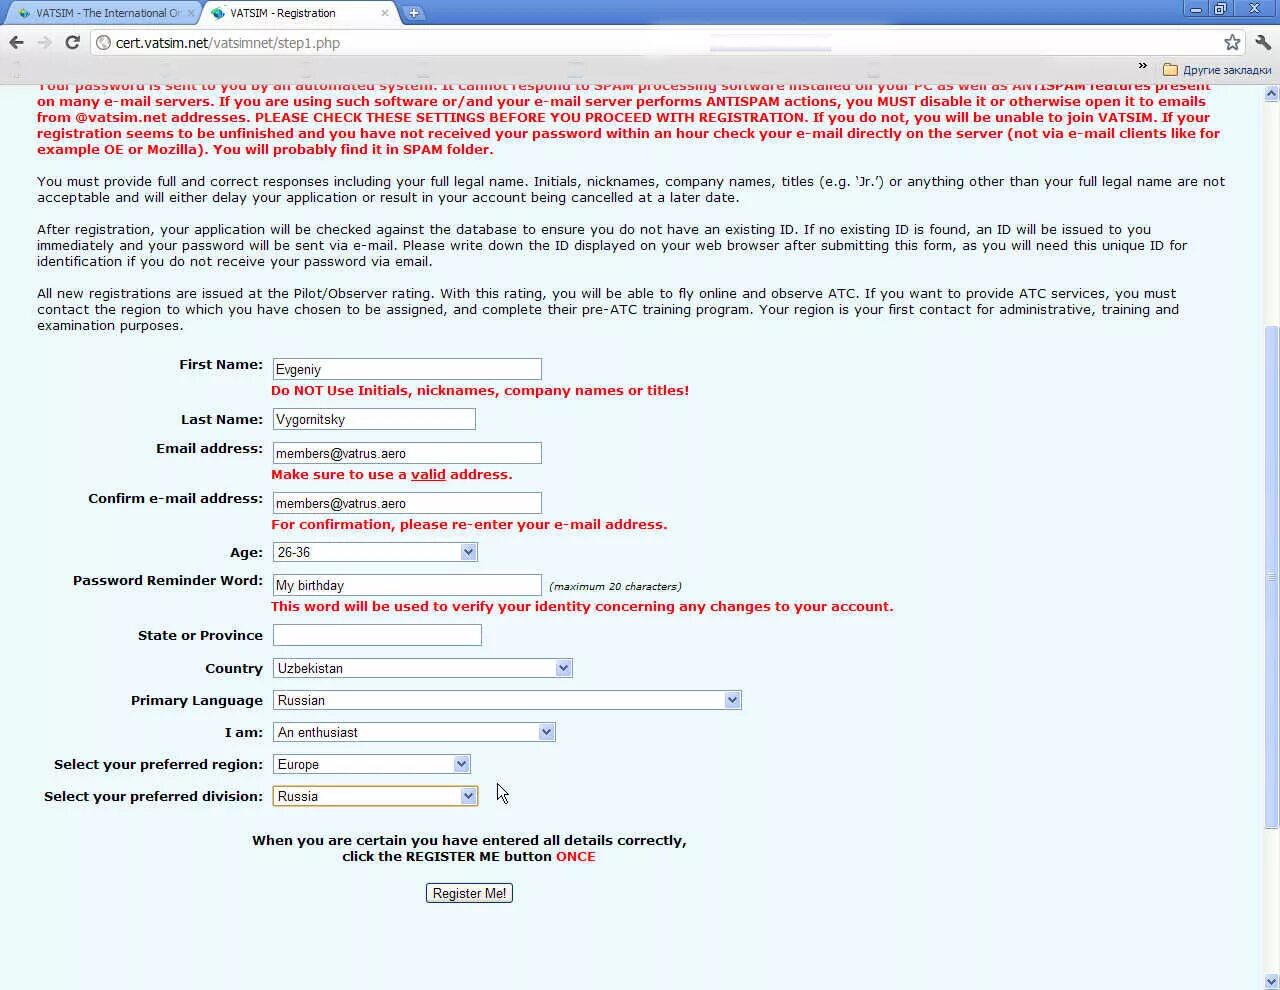Click the red word 'ONCE'
1280x990 pixels.
click(x=575, y=857)
